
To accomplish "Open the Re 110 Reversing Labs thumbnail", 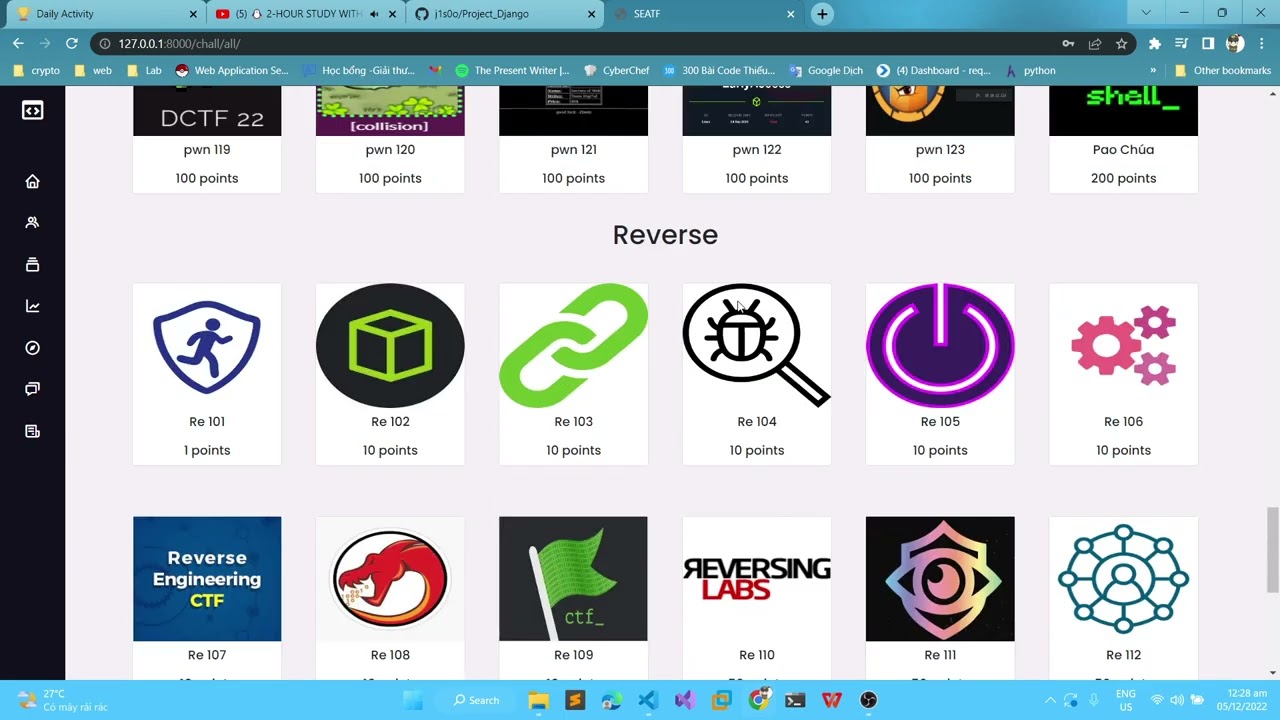I will point(756,579).
